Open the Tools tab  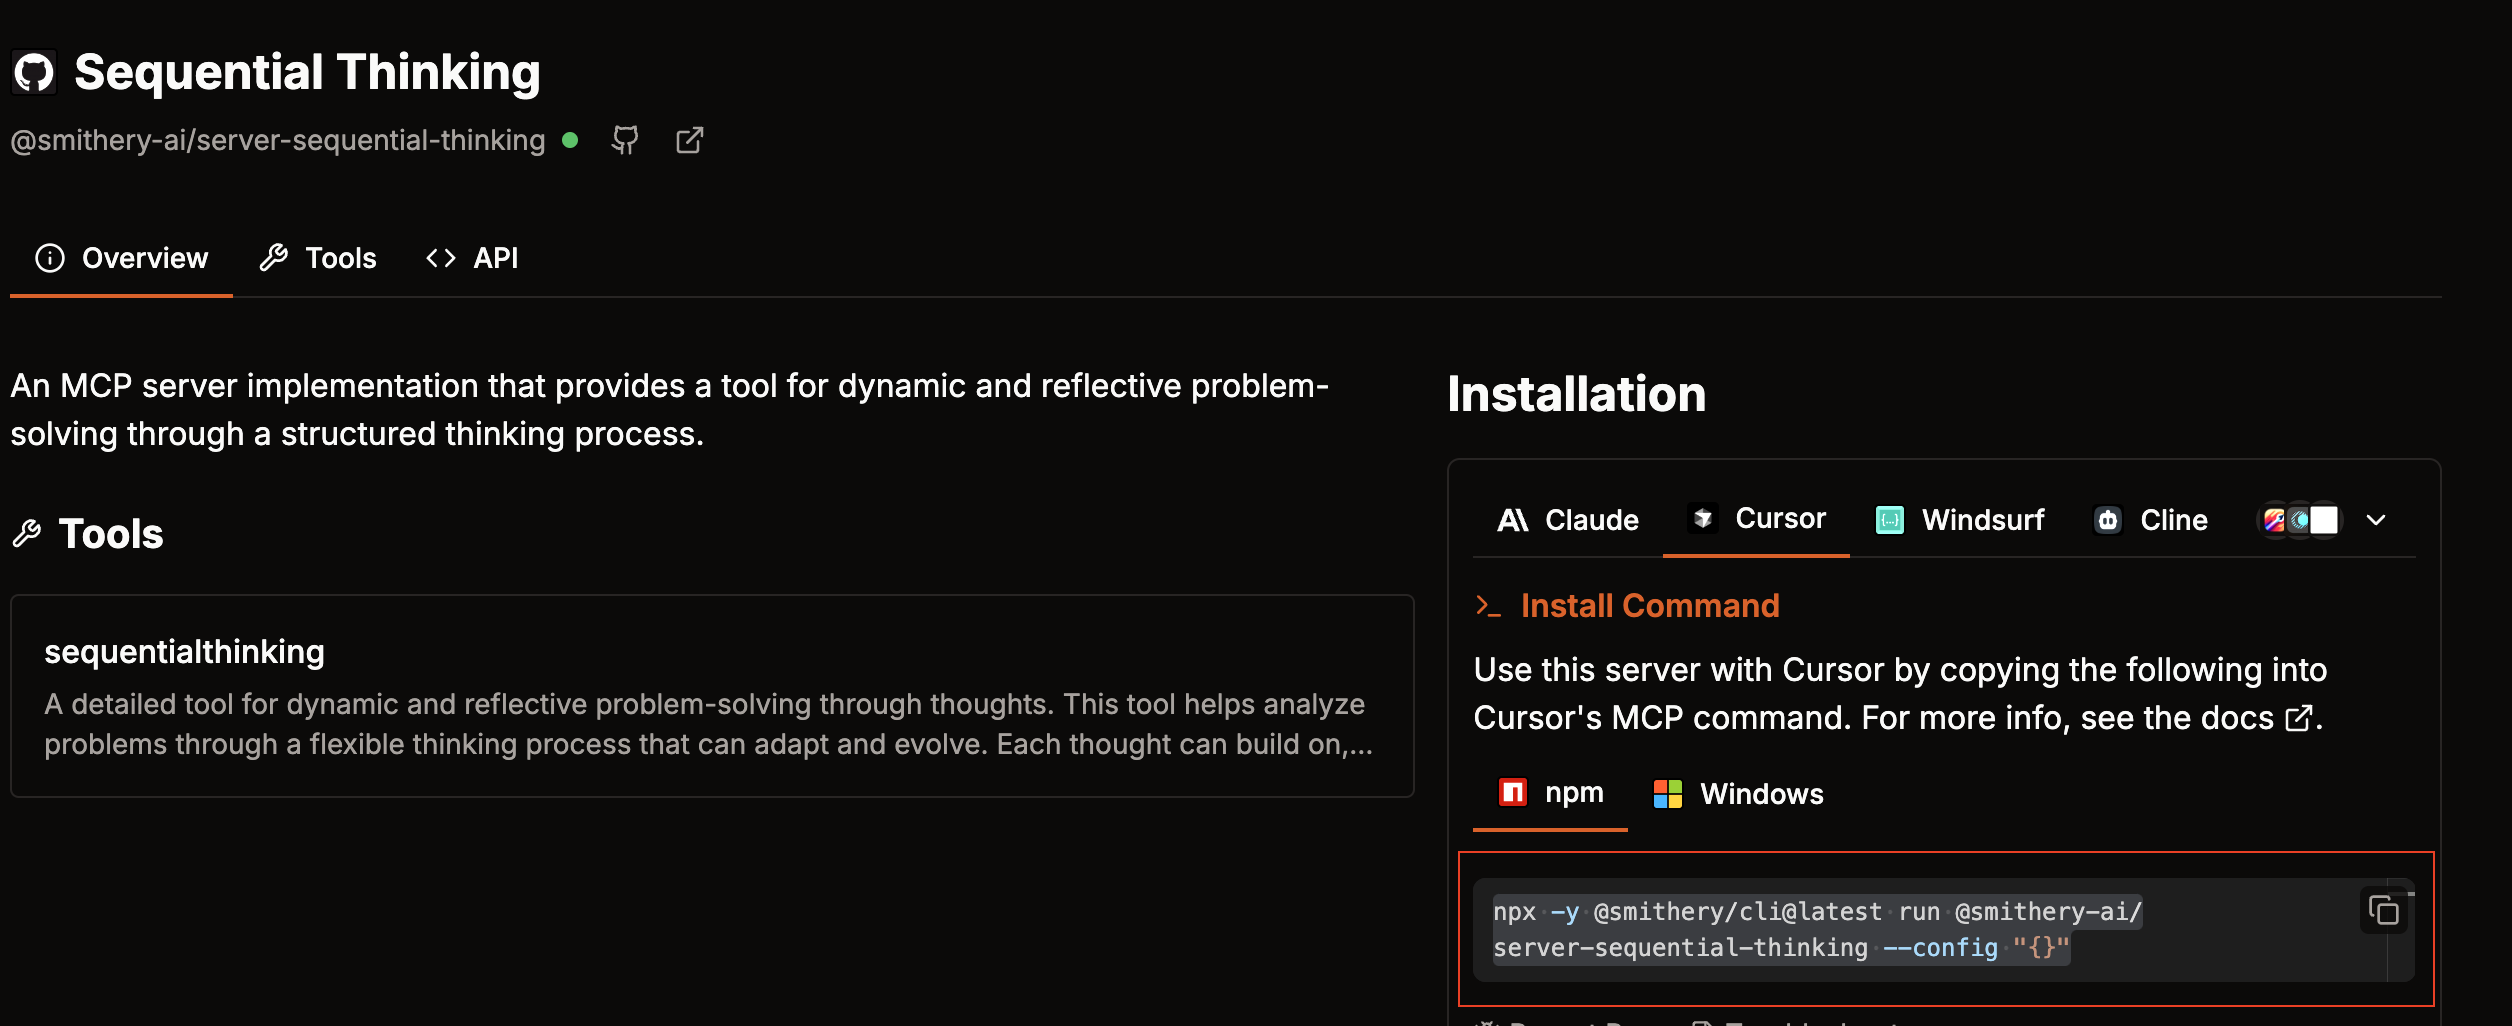click(x=317, y=258)
